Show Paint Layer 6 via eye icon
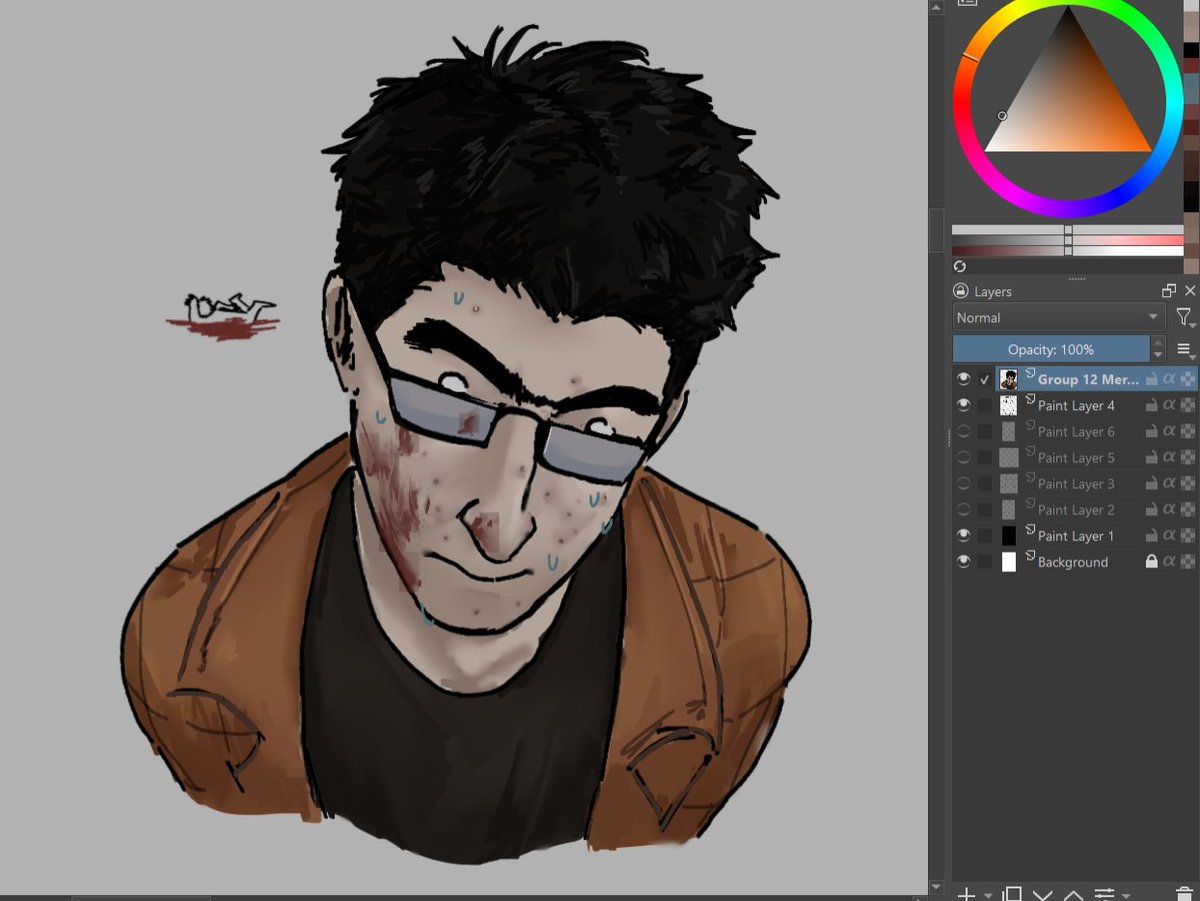This screenshot has width=1200, height=901. (x=963, y=431)
